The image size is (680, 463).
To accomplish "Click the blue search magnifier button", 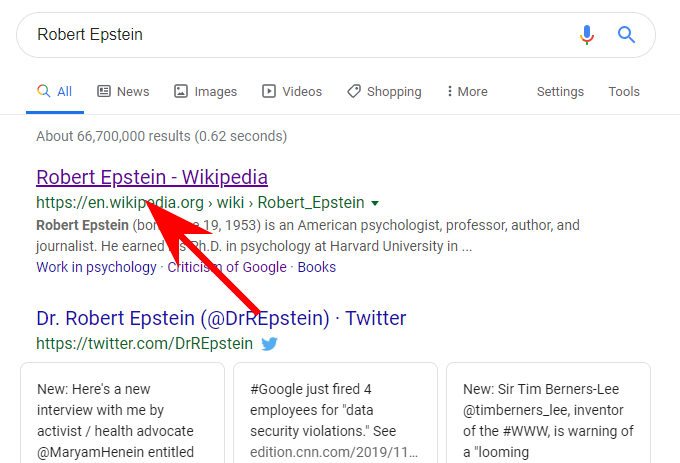I will click(627, 35).
